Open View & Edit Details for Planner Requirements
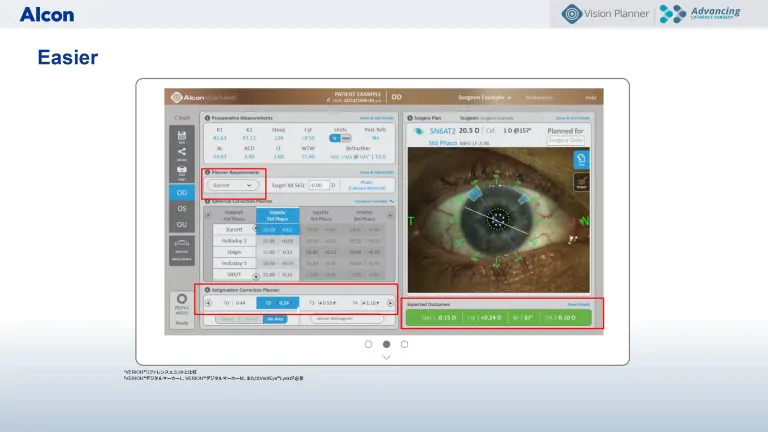Image resolution: width=768 pixels, height=432 pixels. tap(376, 172)
